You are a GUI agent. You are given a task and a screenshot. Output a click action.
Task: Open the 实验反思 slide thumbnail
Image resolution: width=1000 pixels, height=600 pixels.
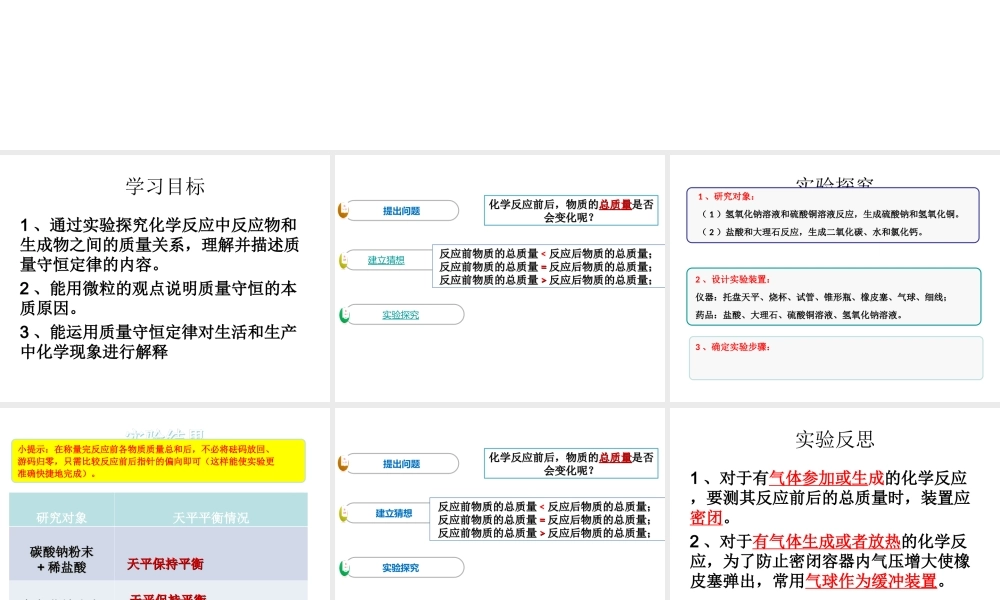(x=835, y=504)
